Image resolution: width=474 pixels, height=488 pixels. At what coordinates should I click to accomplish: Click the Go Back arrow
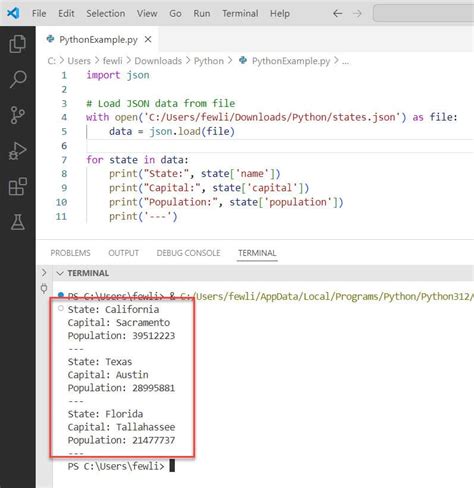[x=337, y=13]
